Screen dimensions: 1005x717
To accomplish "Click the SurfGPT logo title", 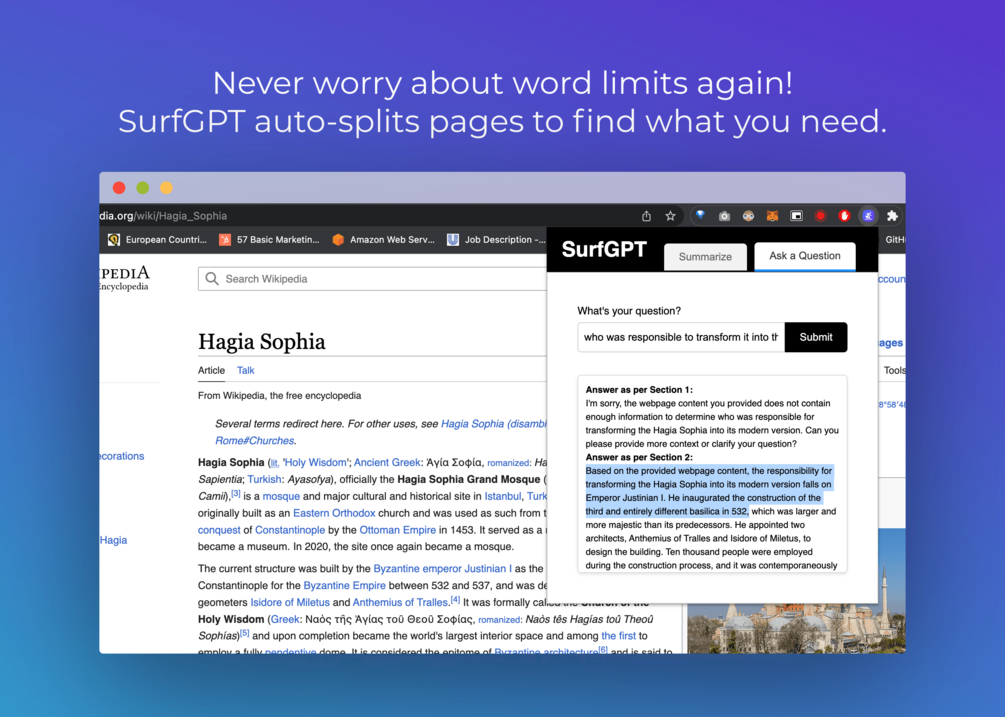I will click(x=604, y=249).
